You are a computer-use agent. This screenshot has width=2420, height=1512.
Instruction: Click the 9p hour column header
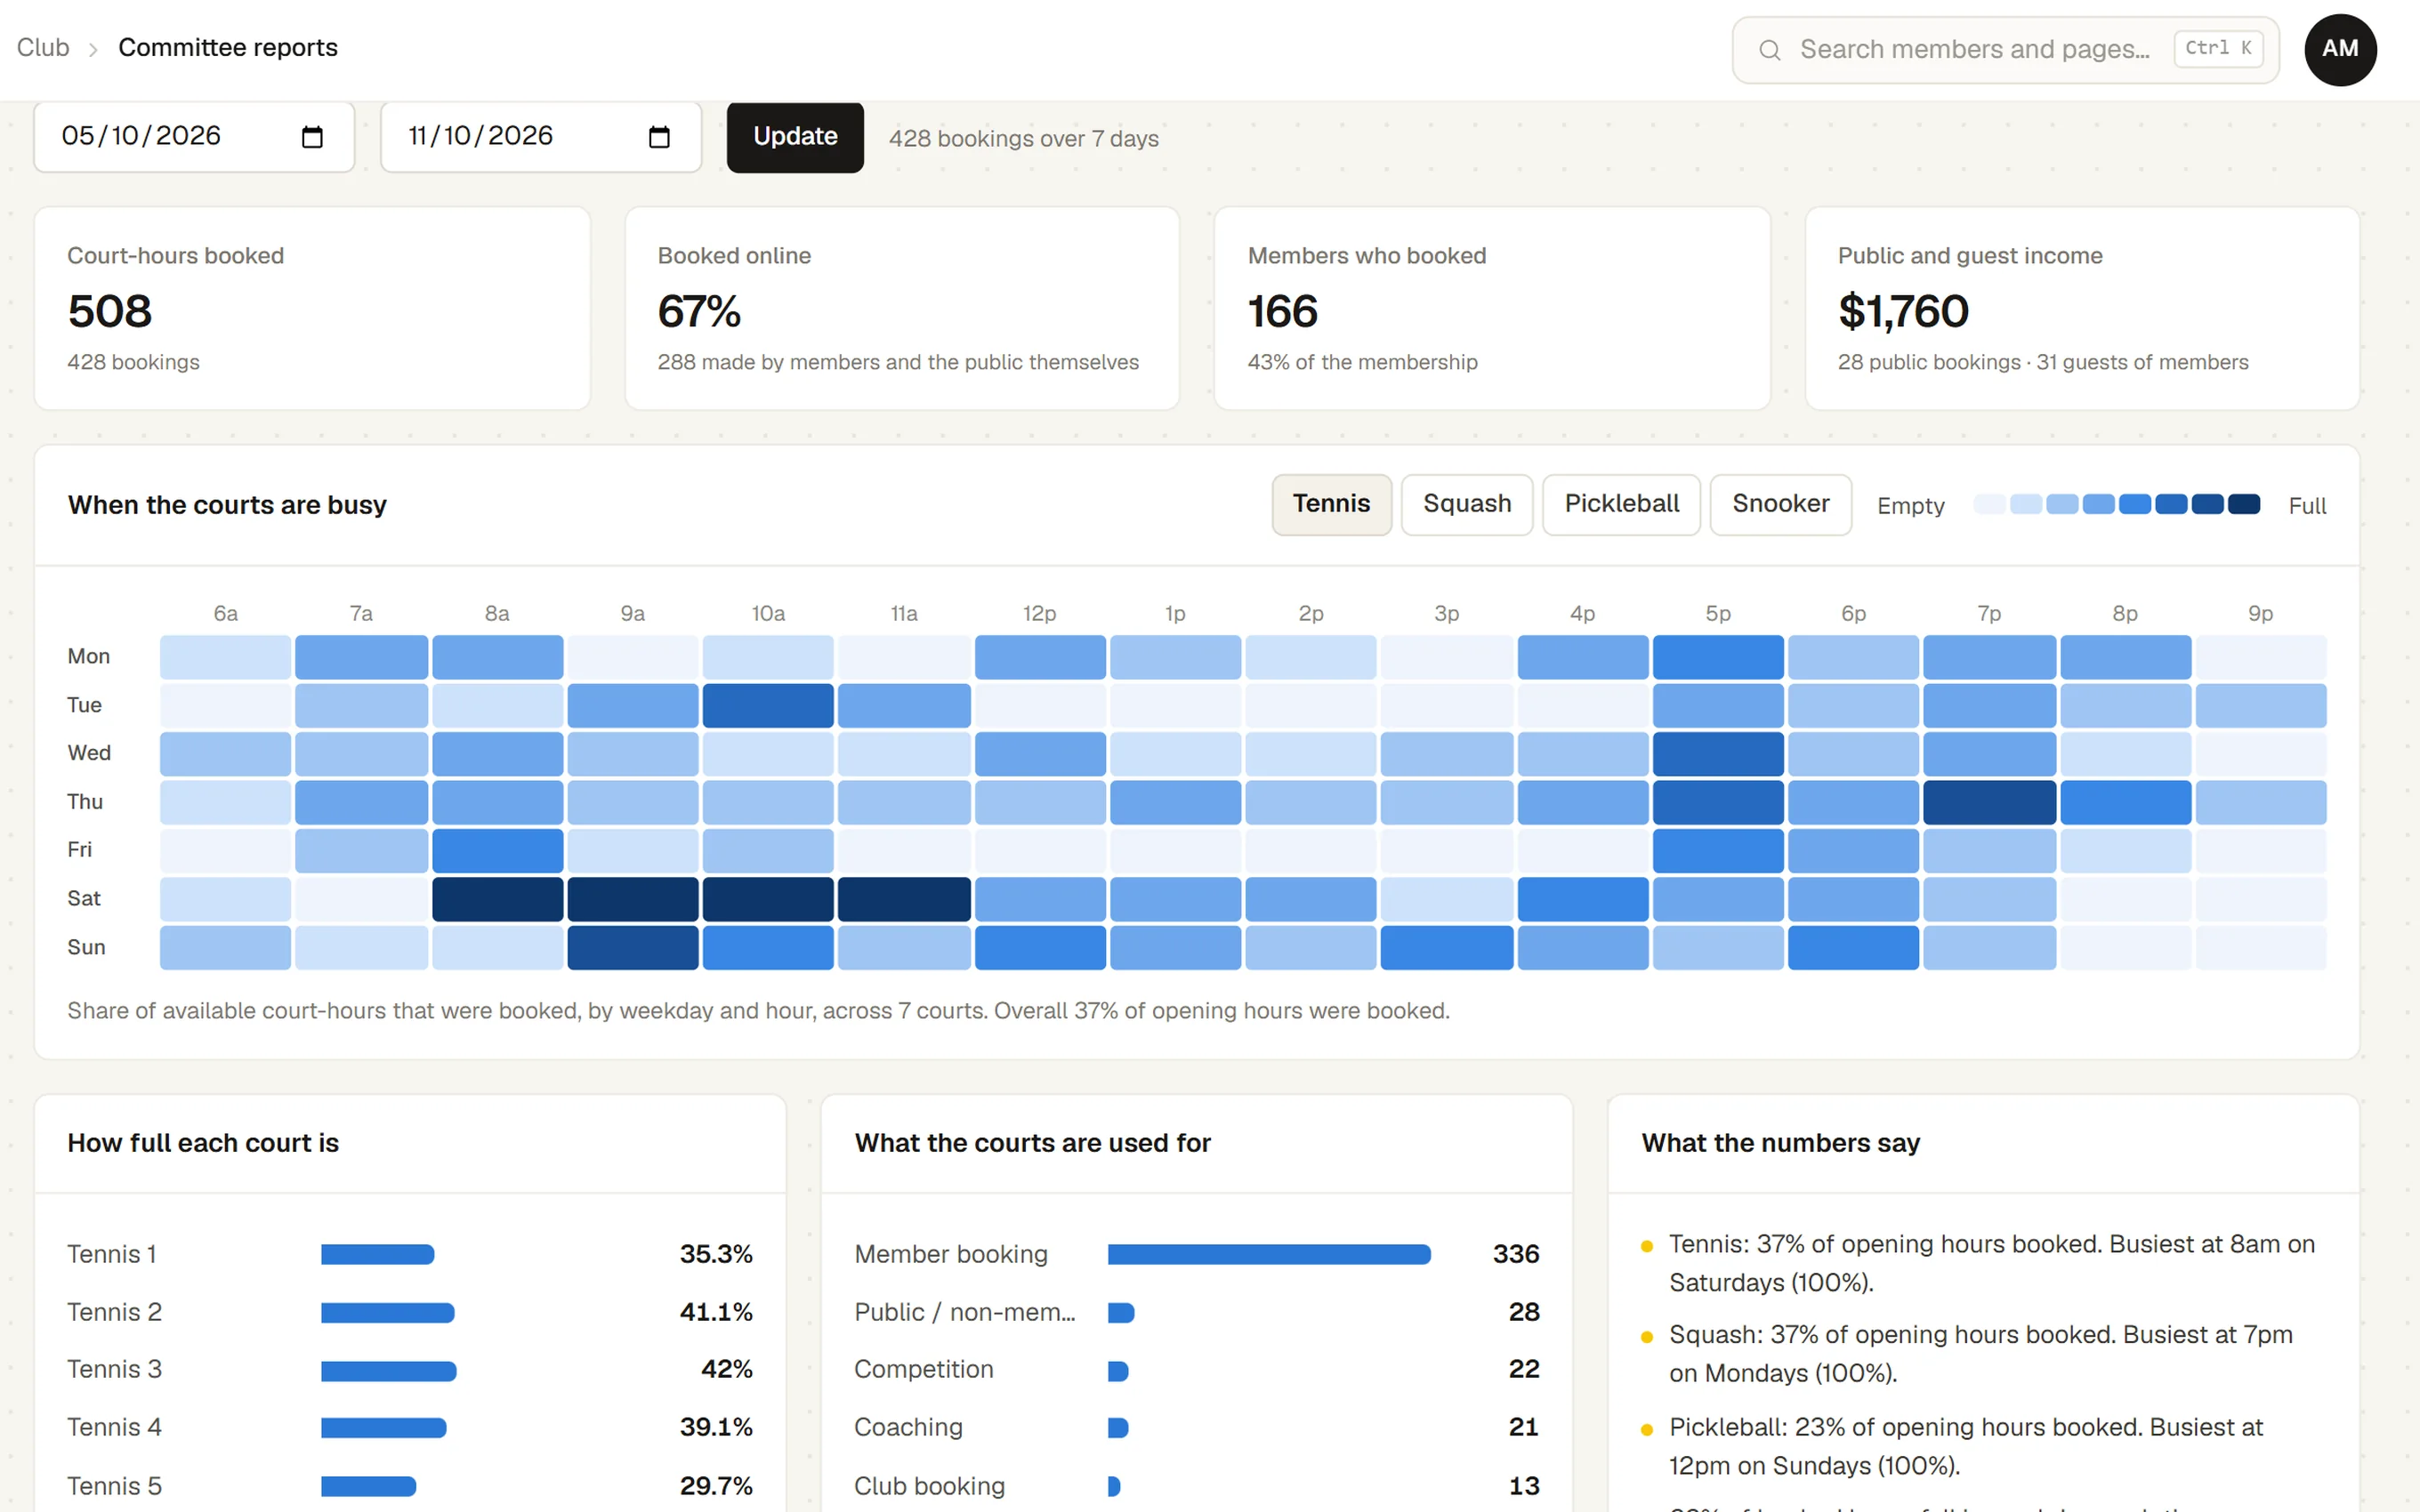click(x=2260, y=613)
